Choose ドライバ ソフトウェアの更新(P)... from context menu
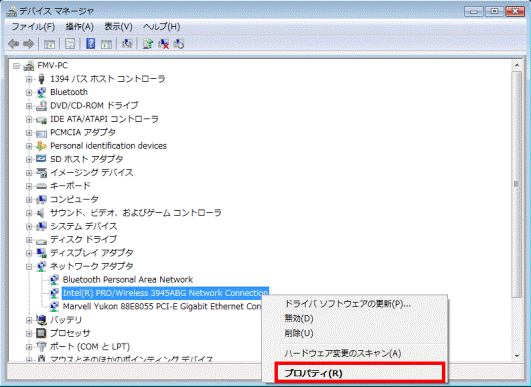The image size is (531, 387). click(348, 304)
